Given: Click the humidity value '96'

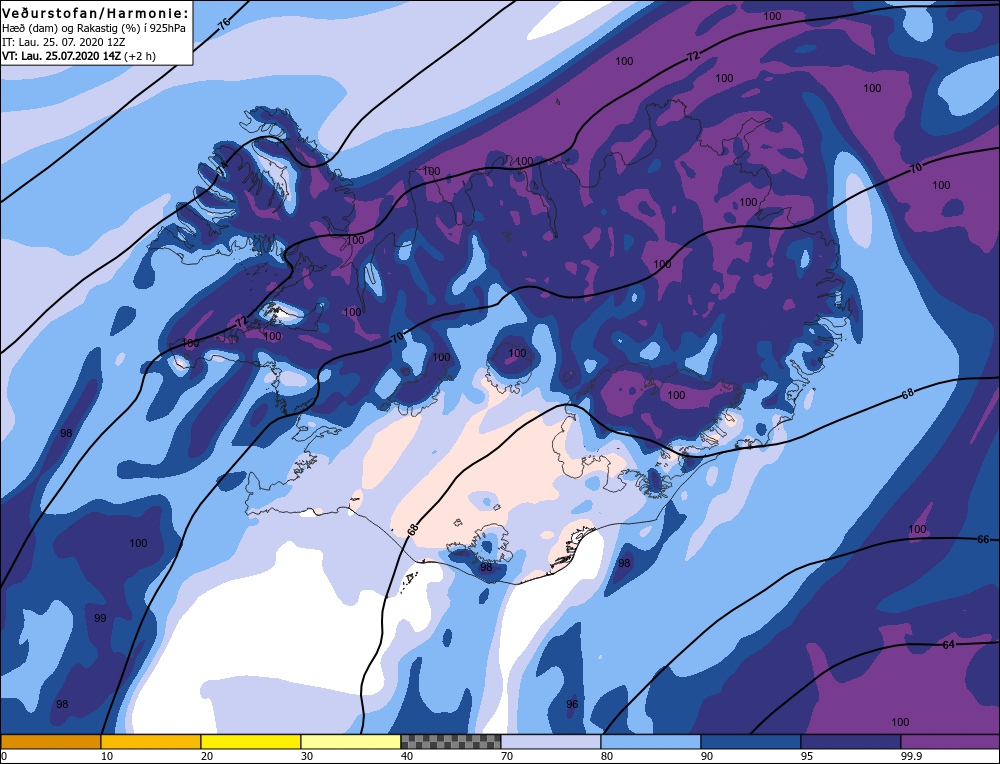Looking at the screenshot, I should (572, 704).
